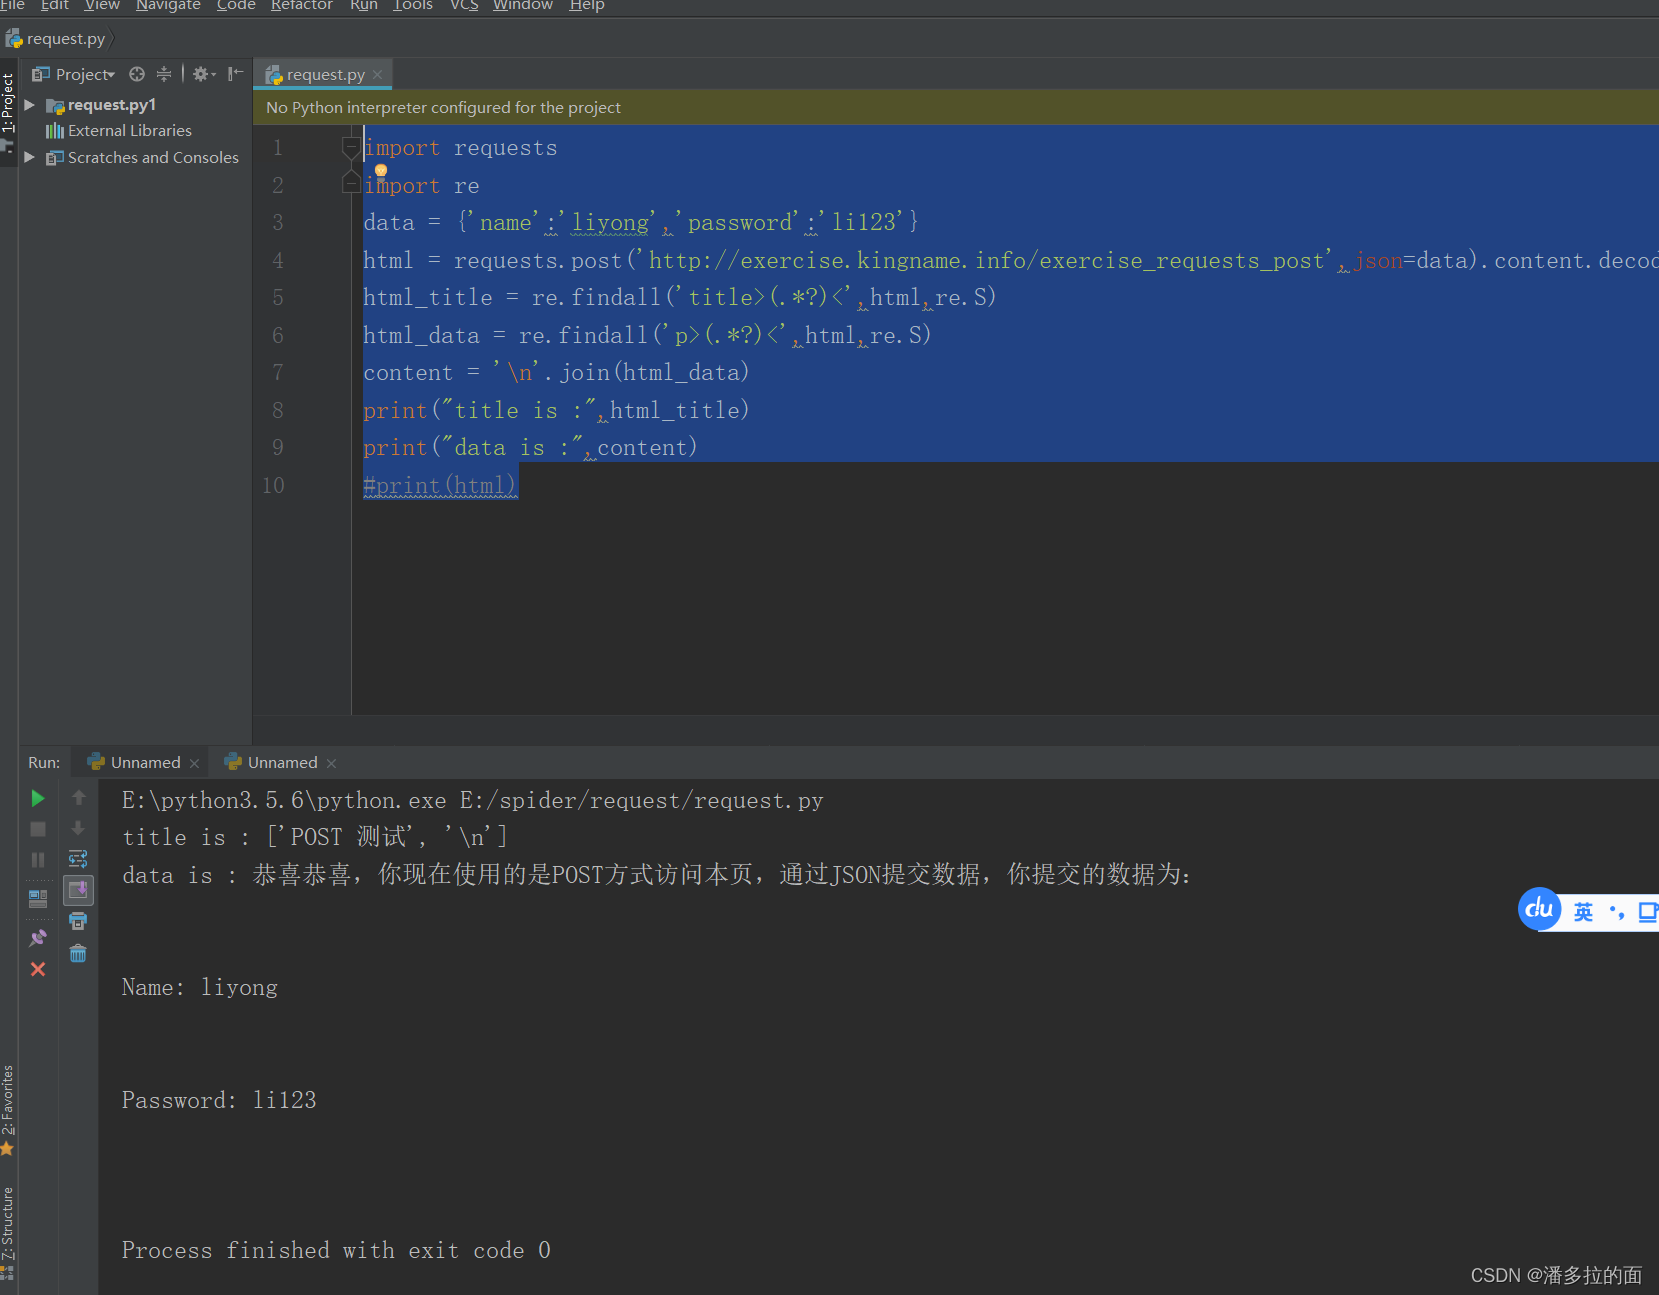The image size is (1659, 1295).
Task: Expand Scratches and Consoles node
Action: click(x=29, y=157)
